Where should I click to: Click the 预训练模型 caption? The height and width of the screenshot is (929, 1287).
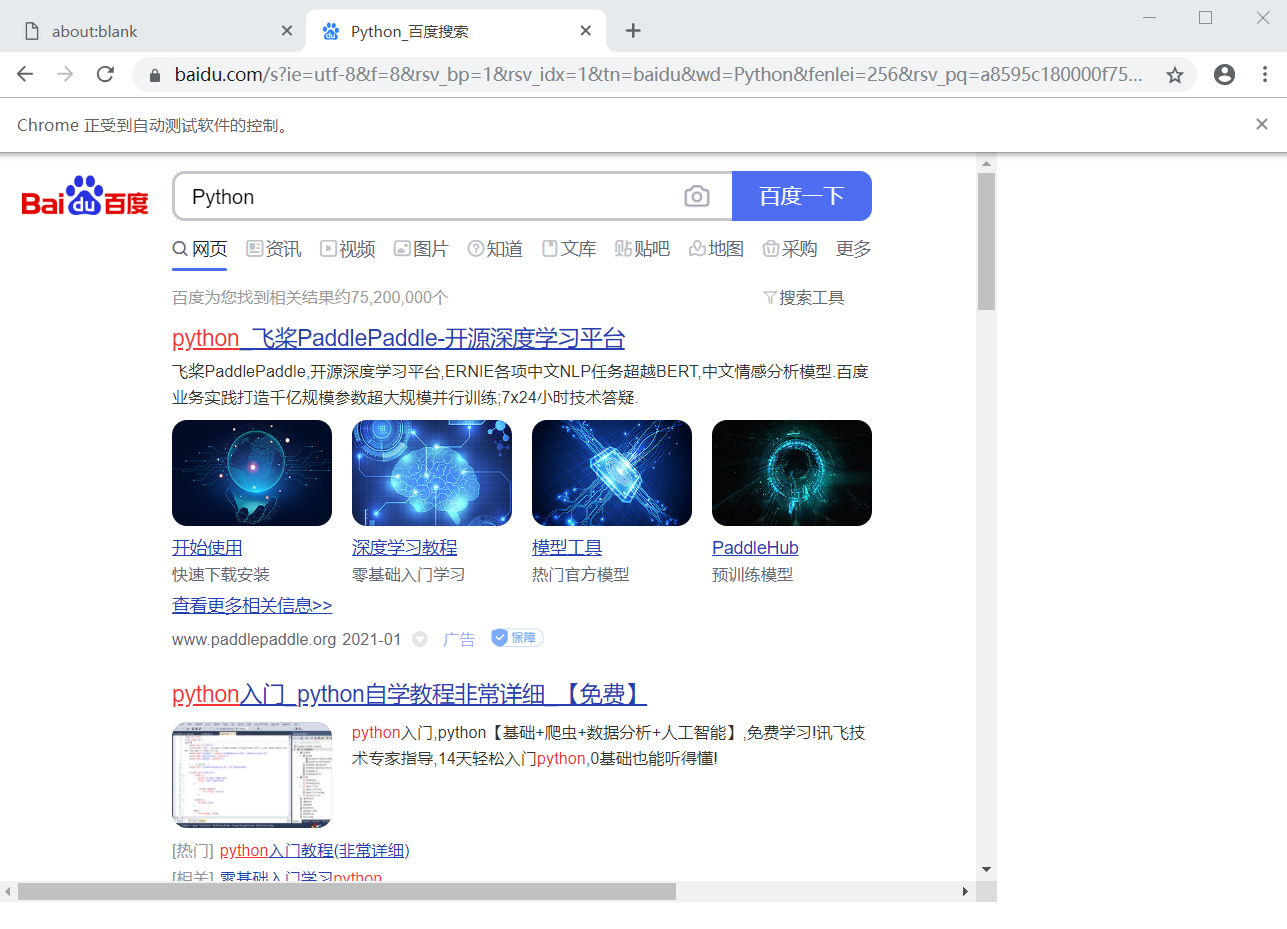tap(753, 574)
